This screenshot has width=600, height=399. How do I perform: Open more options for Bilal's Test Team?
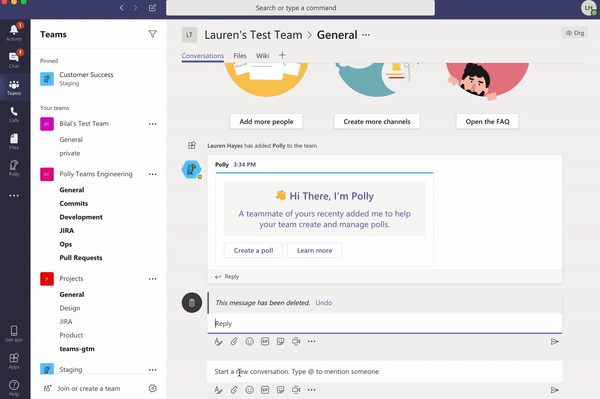(x=153, y=124)
